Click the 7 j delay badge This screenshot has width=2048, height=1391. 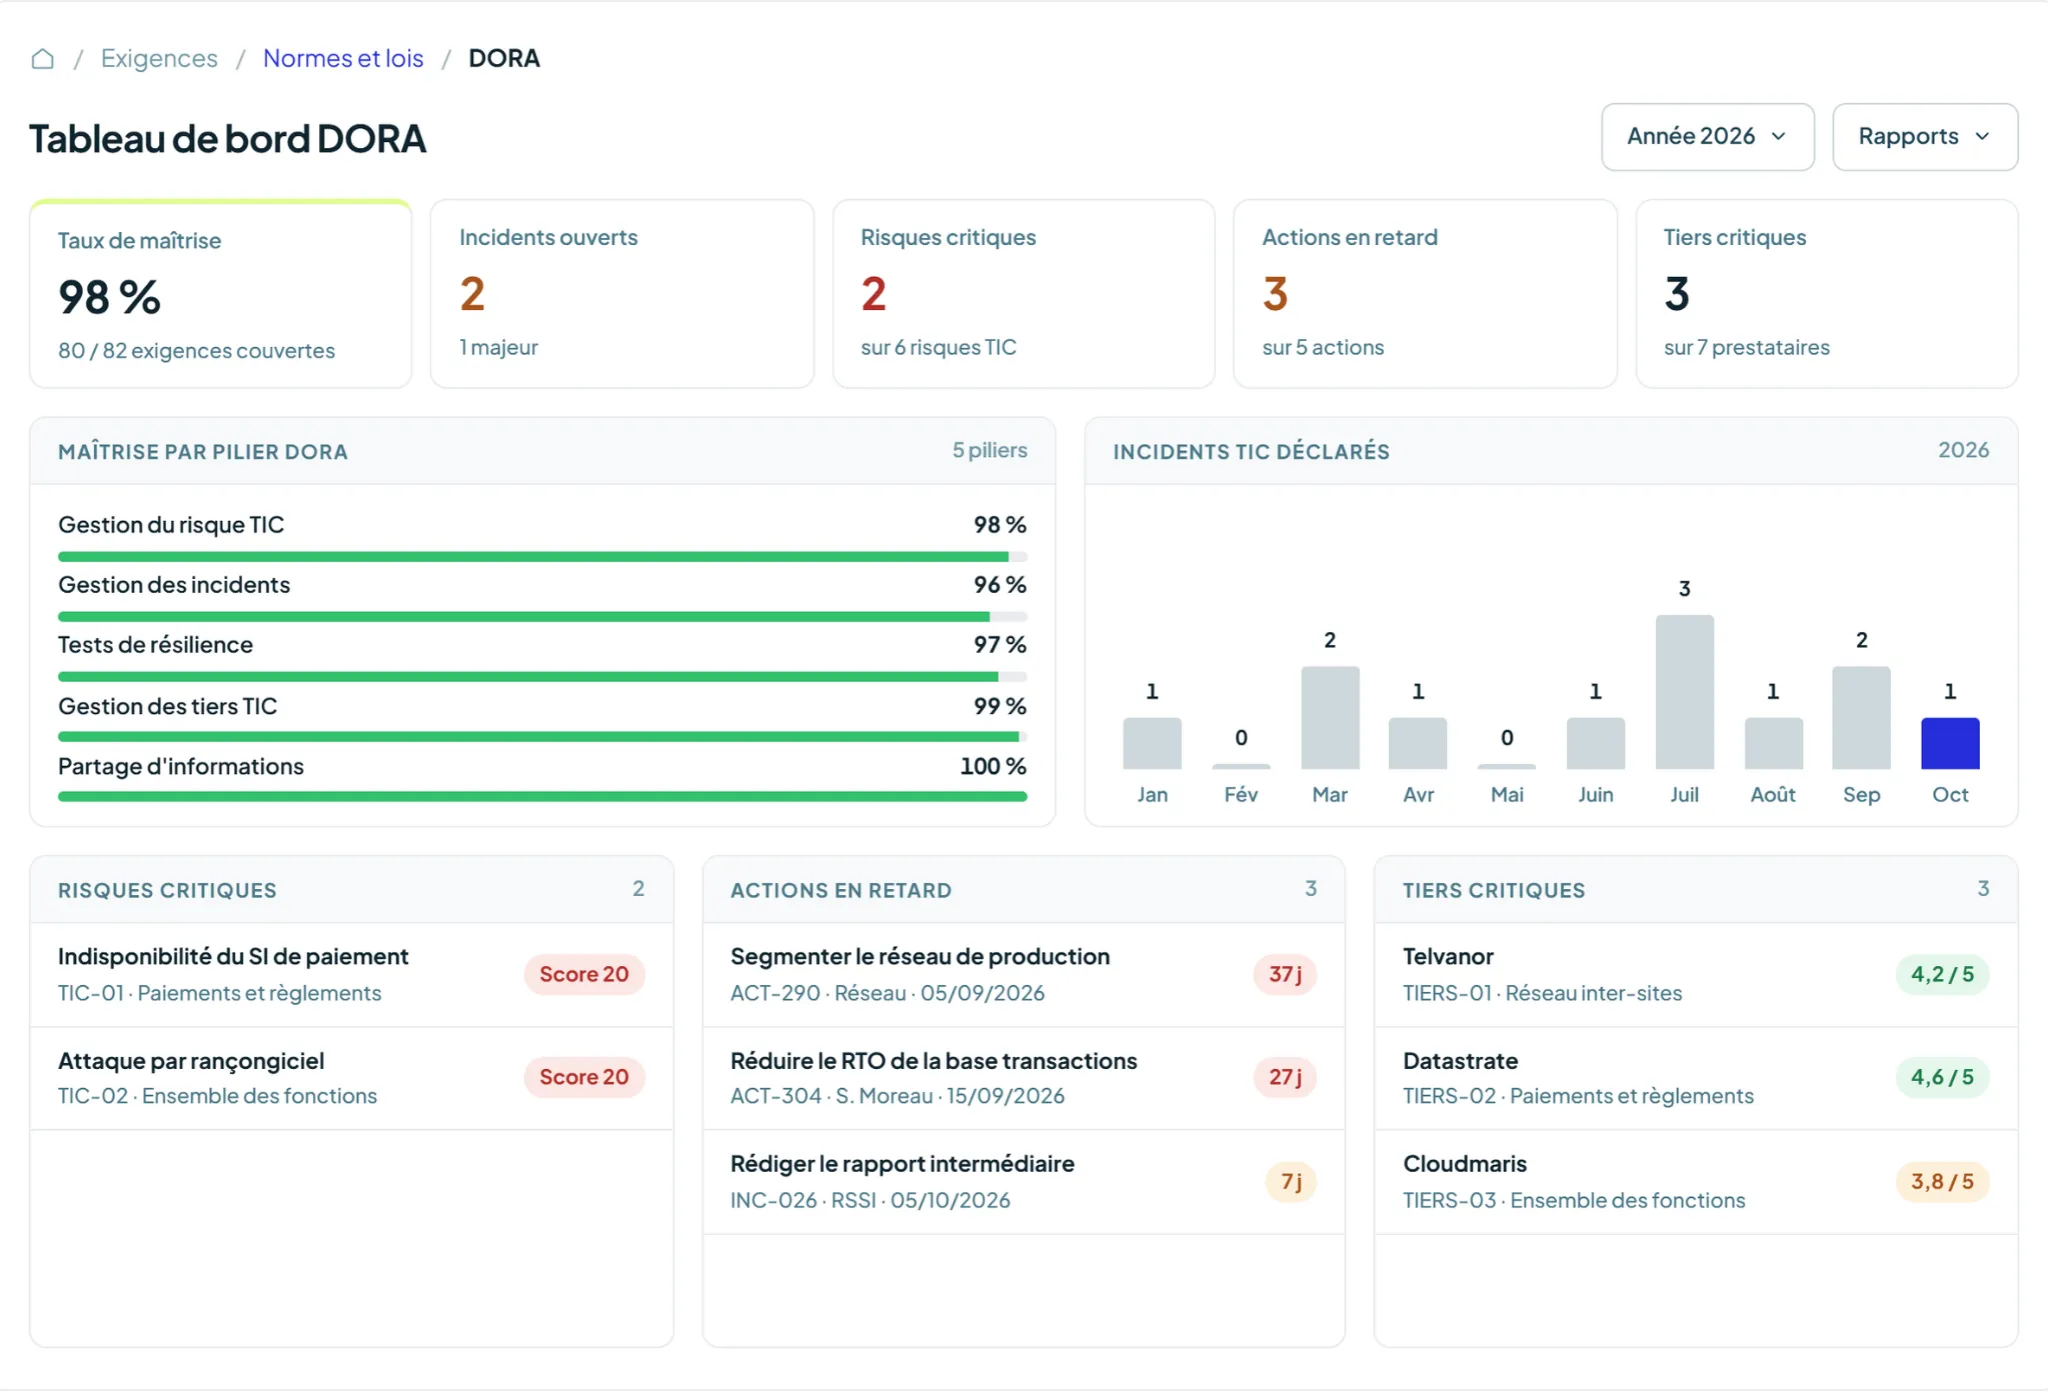[x=1291, y=1182]
